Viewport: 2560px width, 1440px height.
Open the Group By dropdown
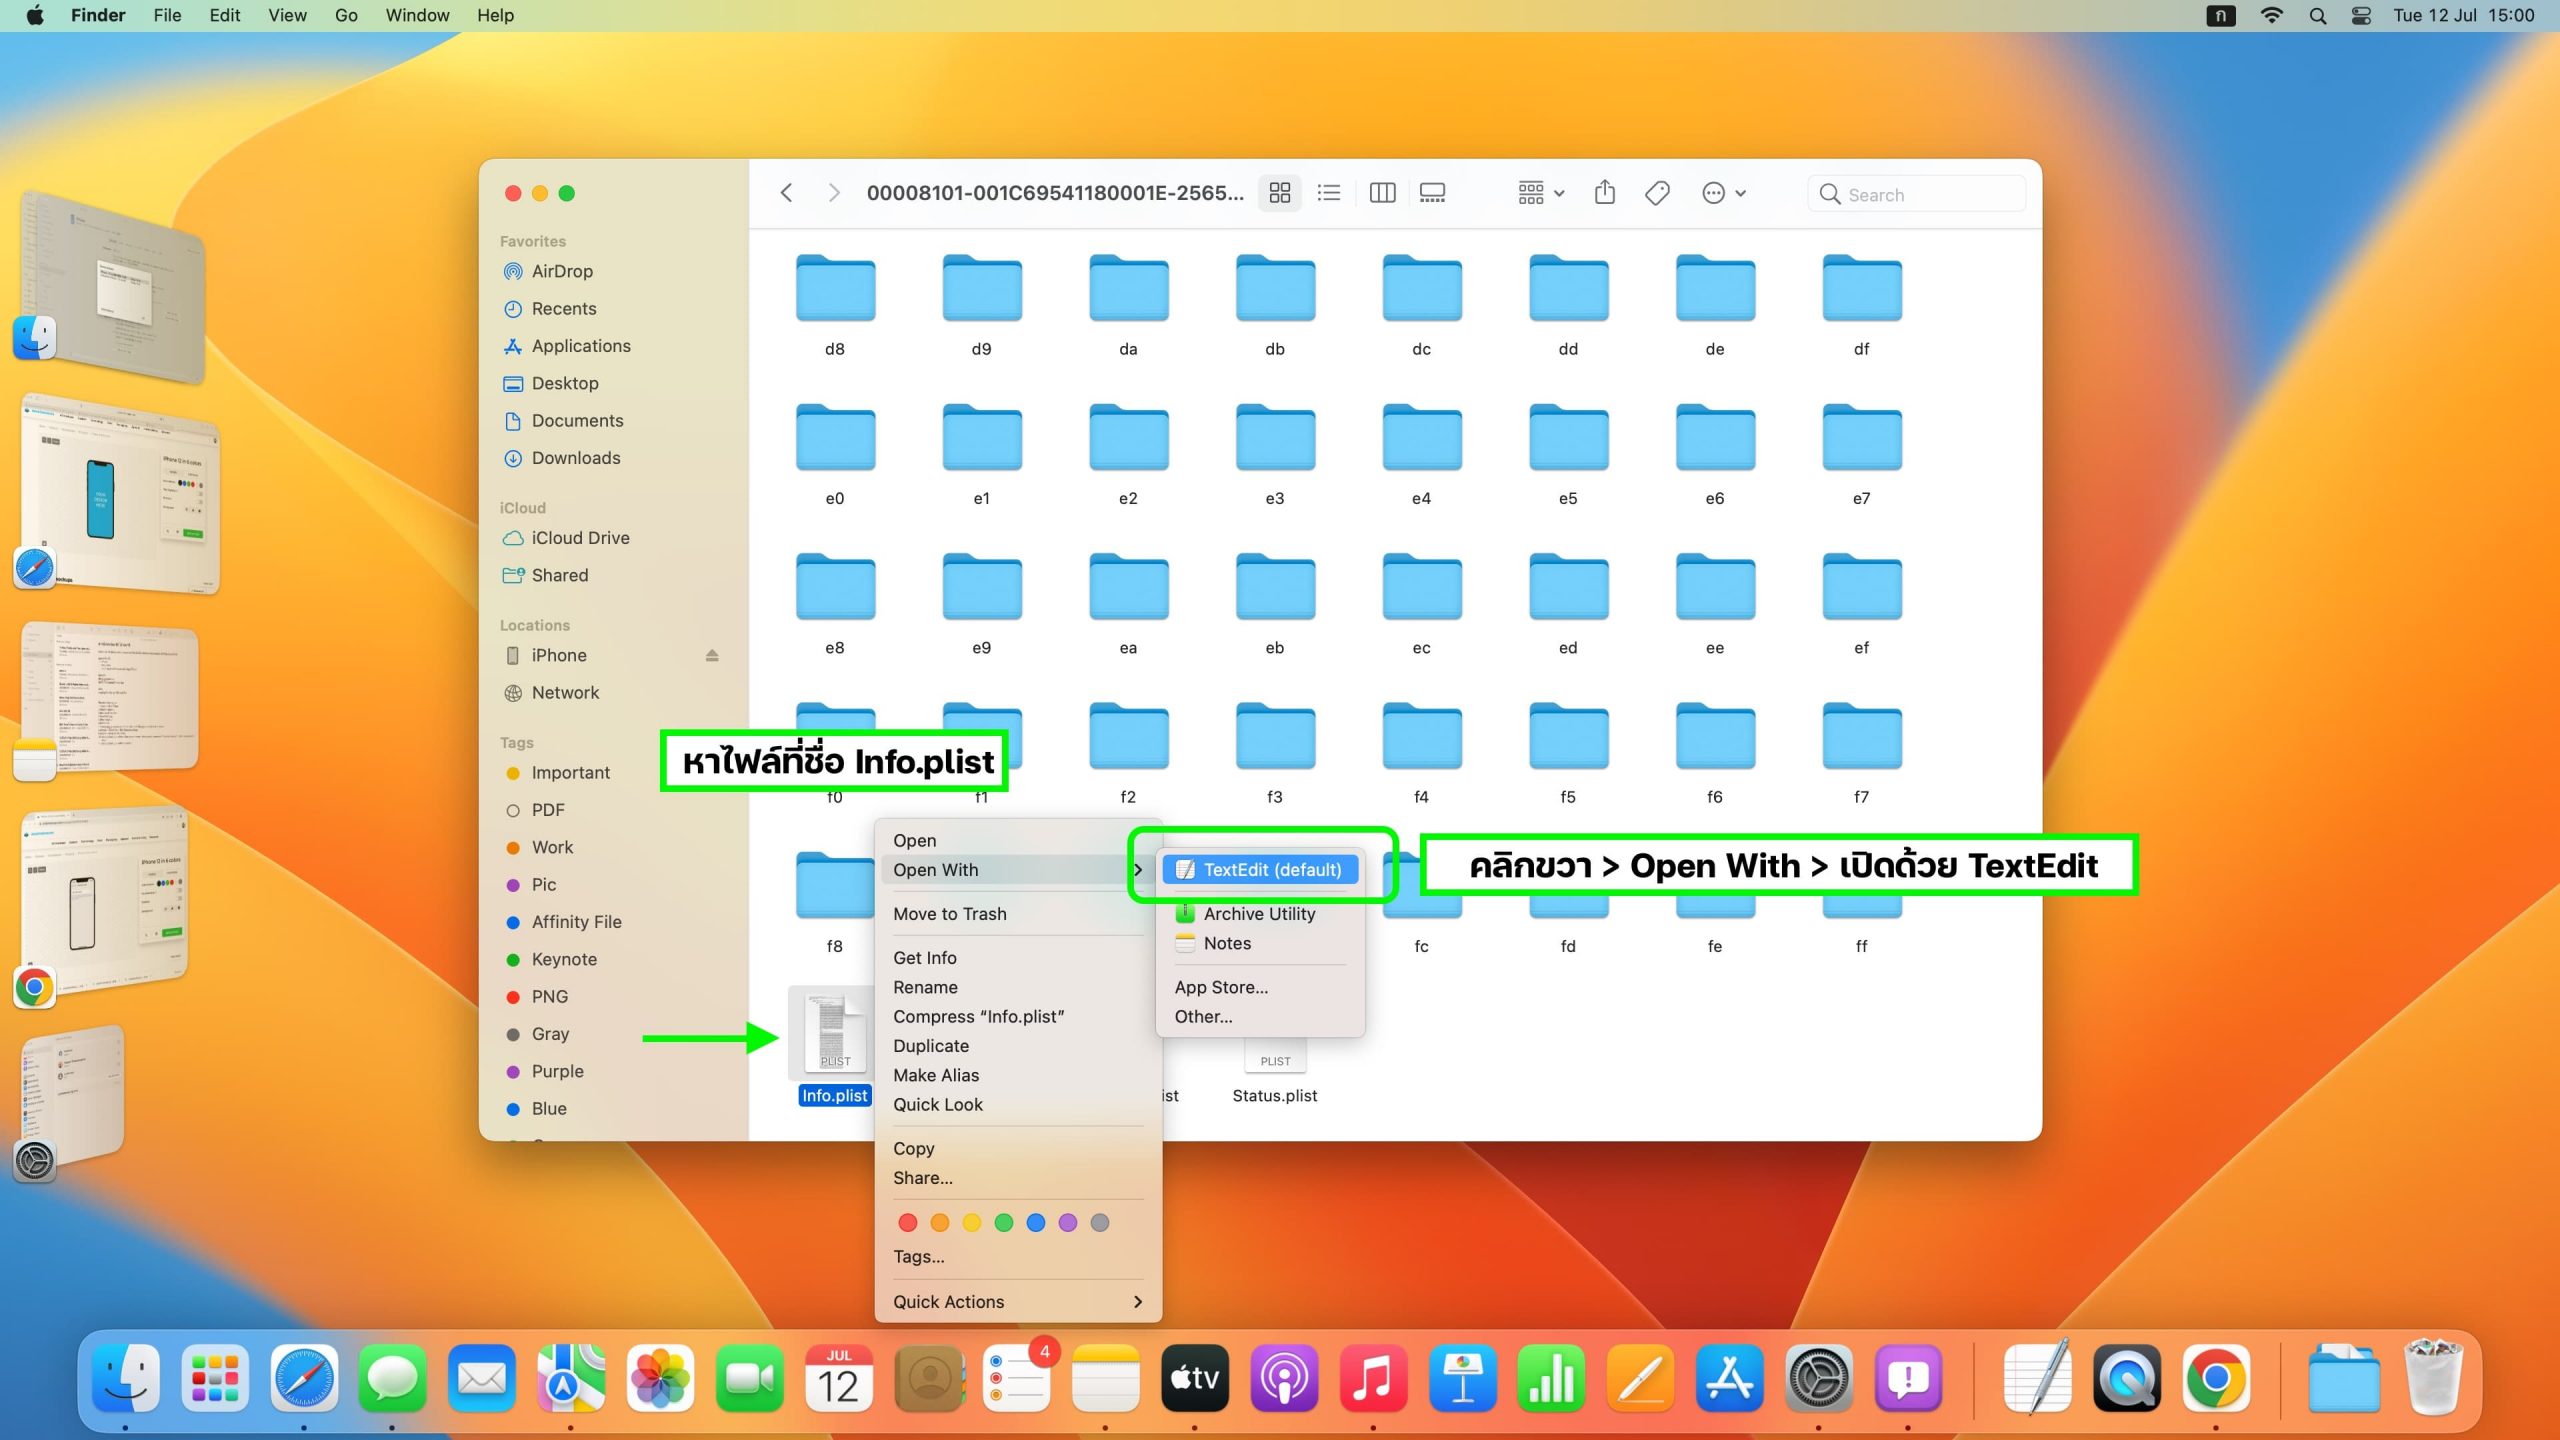(1540, 193)
